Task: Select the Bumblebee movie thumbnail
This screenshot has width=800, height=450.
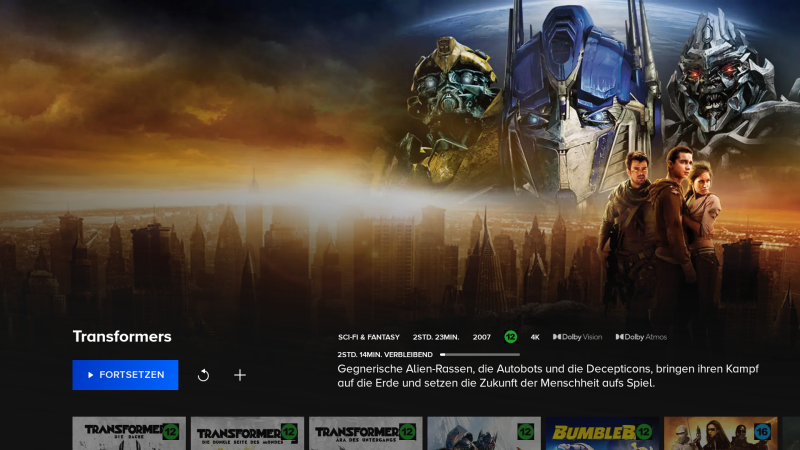Action: click(601, 434)
